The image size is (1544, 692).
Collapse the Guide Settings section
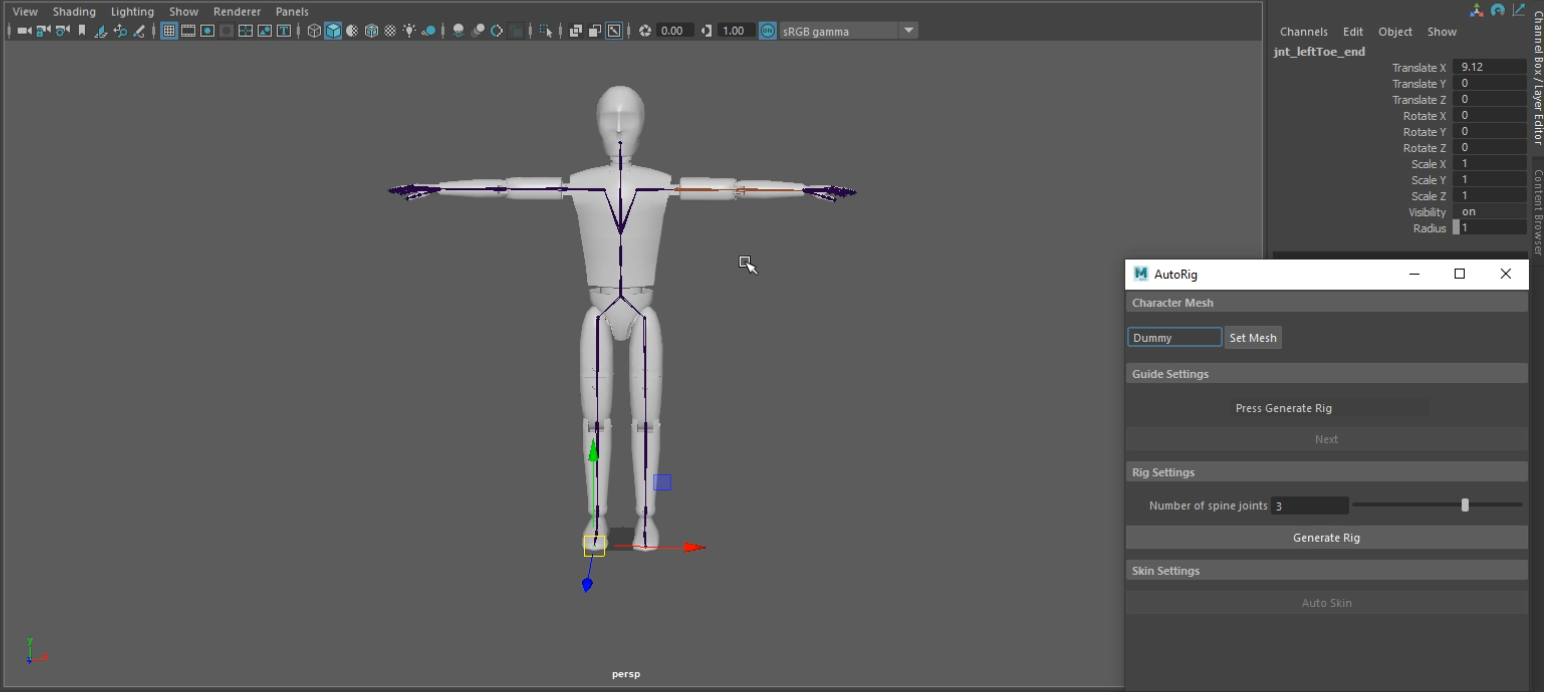(1326, 373)
